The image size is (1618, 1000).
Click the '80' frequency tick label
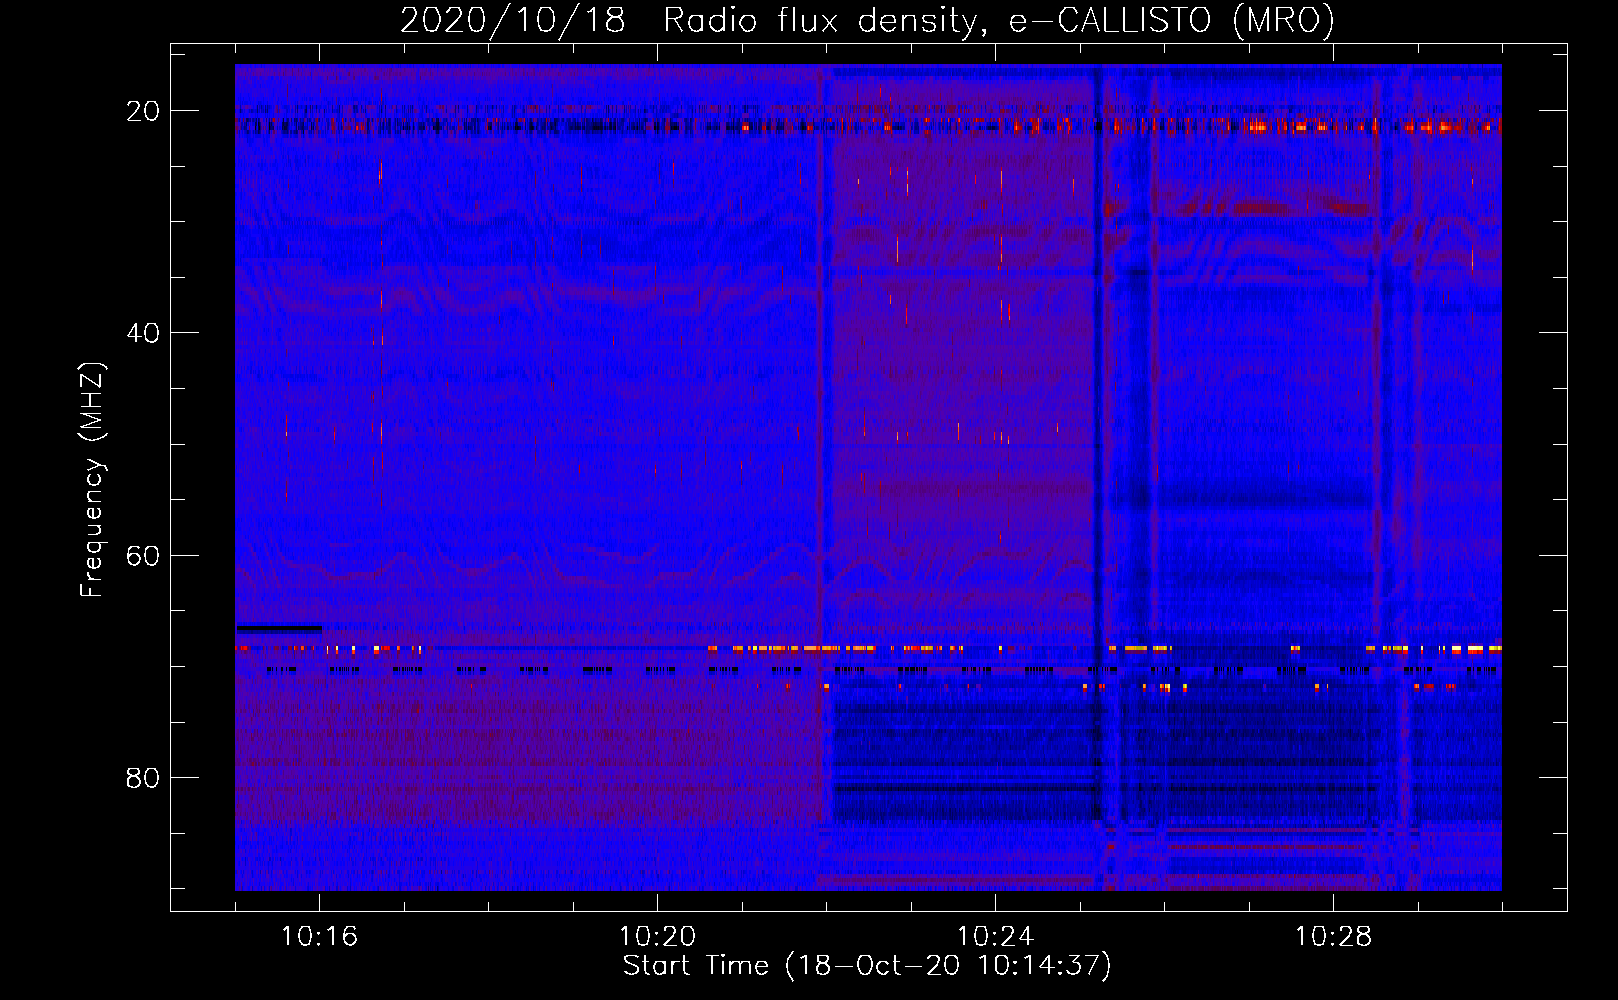[143, 777]
